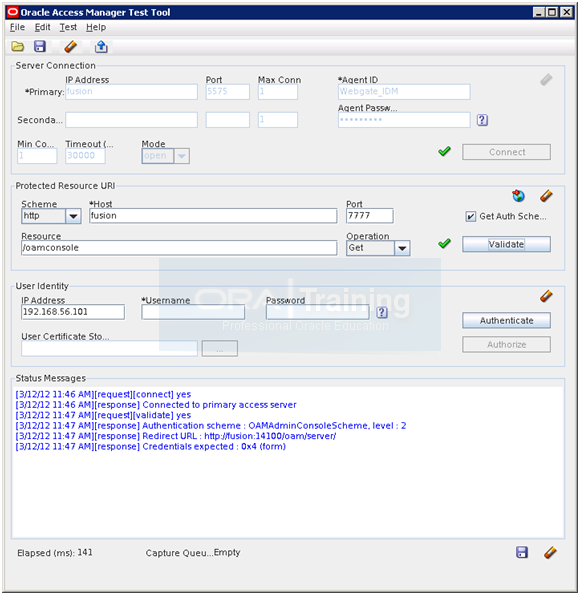Click the certificate store browse button

(x=220, y=348)
